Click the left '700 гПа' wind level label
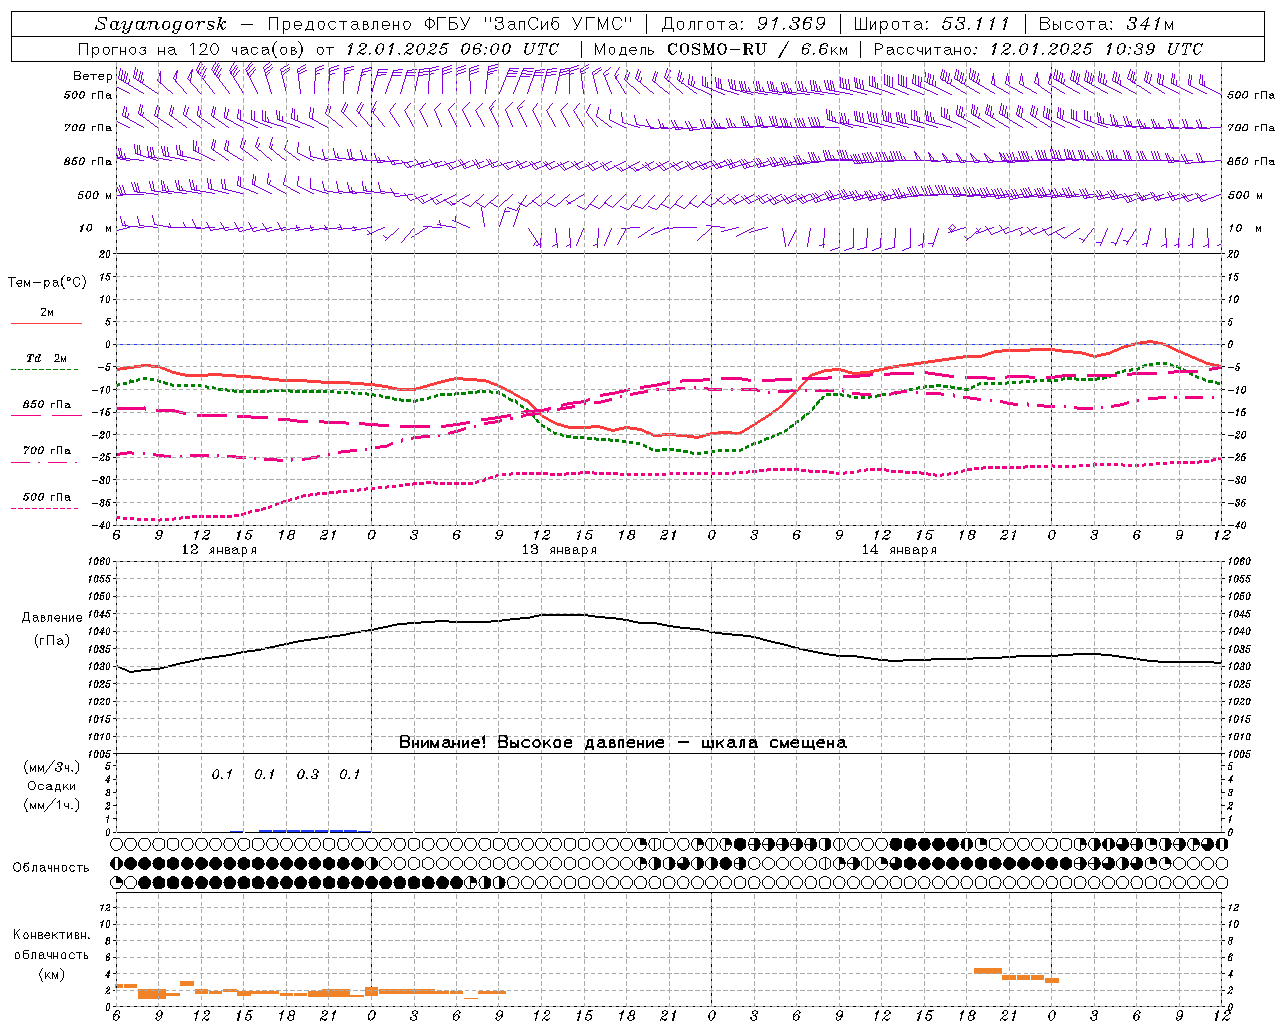The height and width of the screenshot is (1024, 1280). (x=88, y=128)
